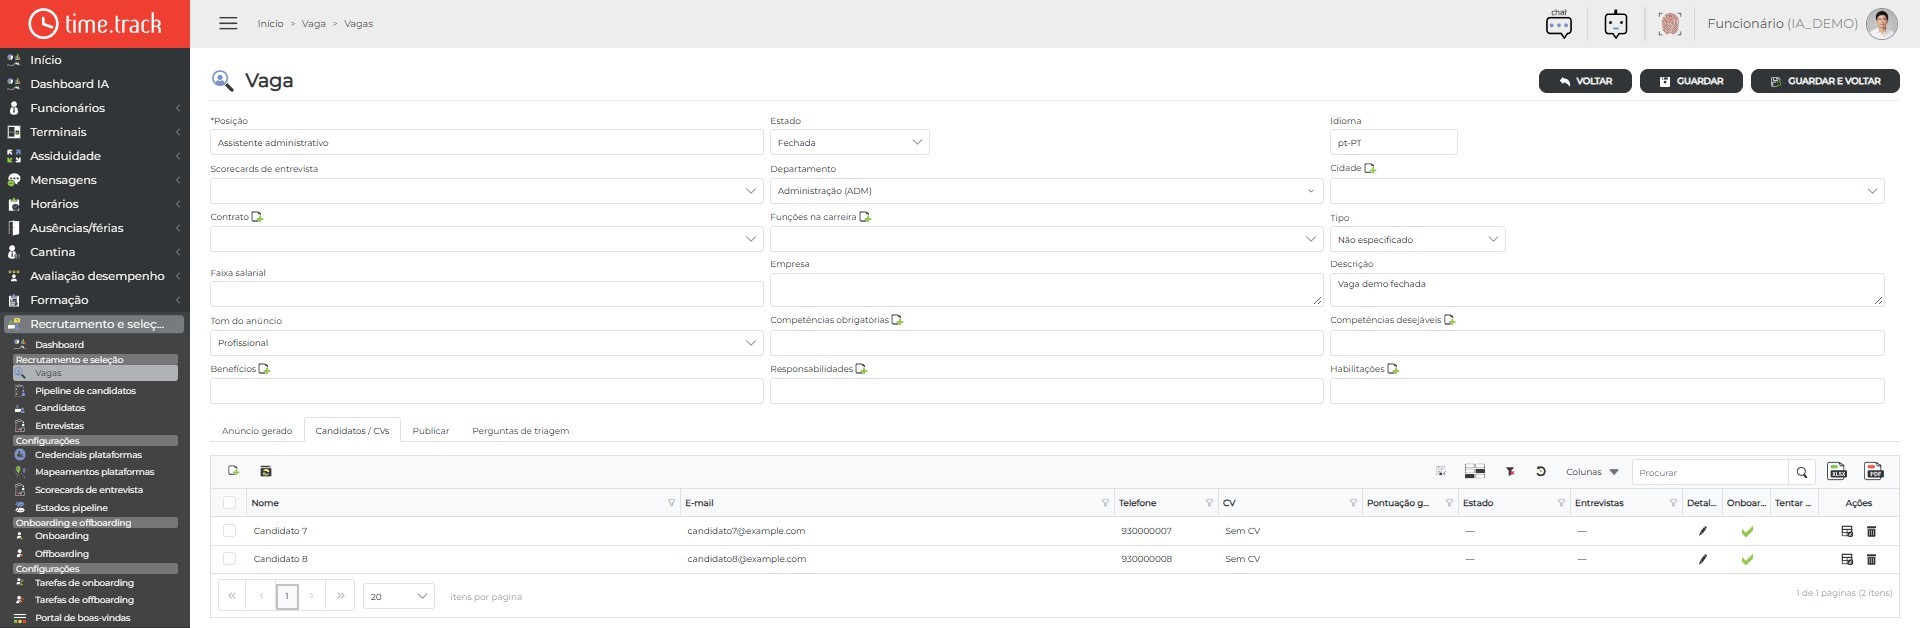
Task: Open the Tom do anúncio dropdown
Action: 486,343
